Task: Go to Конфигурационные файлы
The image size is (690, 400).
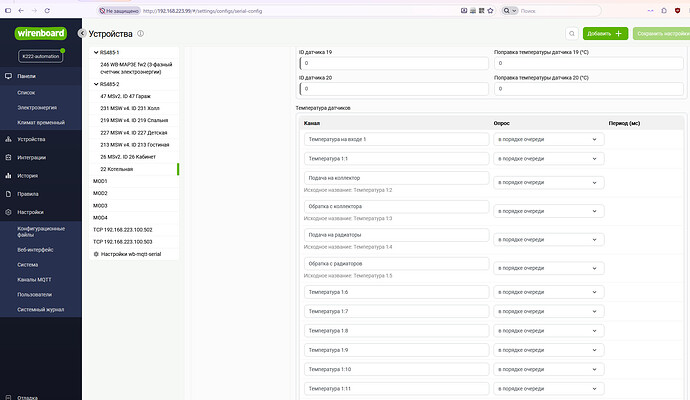Action: (40, 231)
